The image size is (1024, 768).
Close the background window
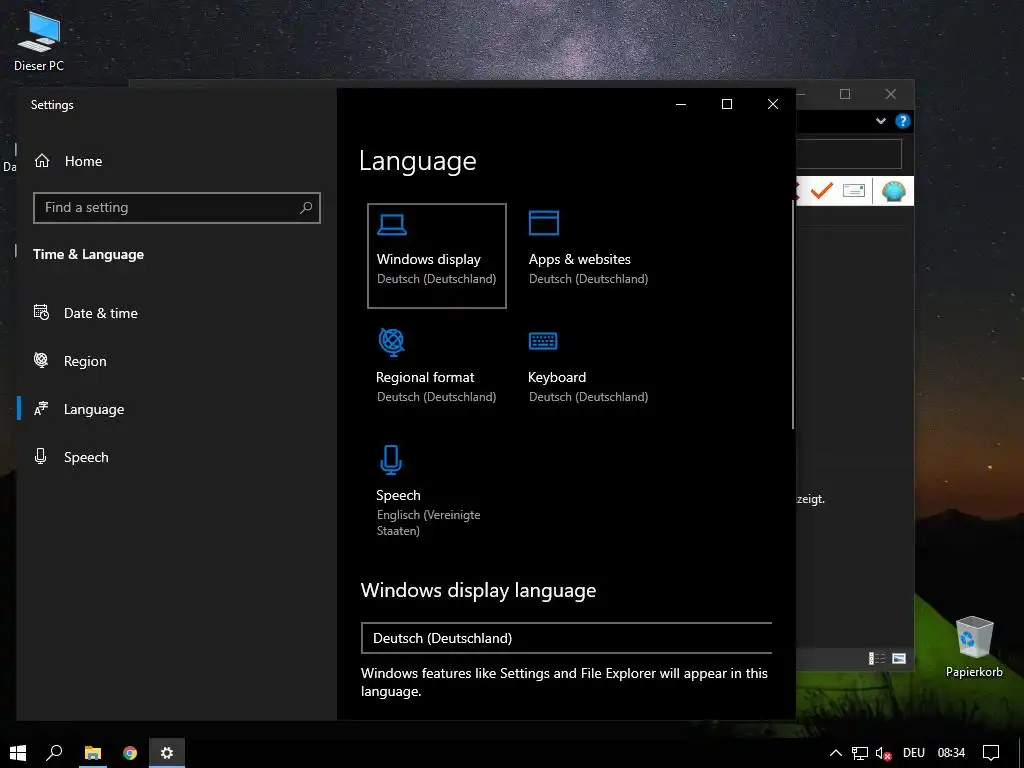pos(891,94)
